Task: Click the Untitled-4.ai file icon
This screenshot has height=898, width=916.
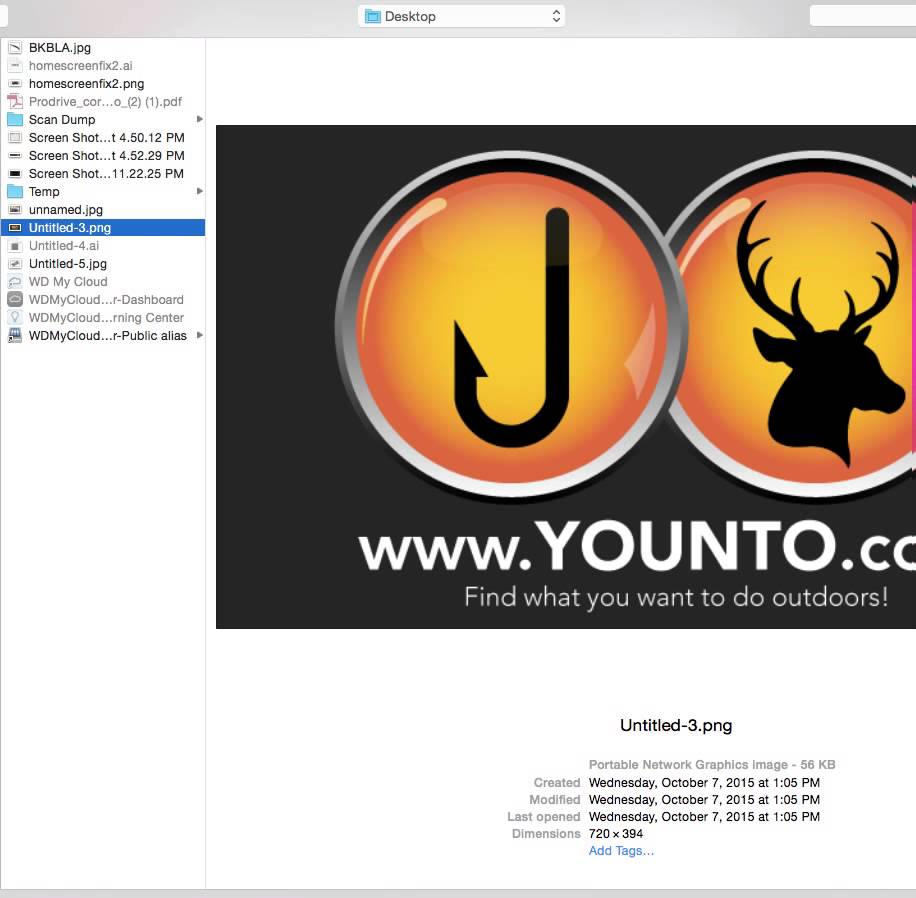Action: click(15, 246)
